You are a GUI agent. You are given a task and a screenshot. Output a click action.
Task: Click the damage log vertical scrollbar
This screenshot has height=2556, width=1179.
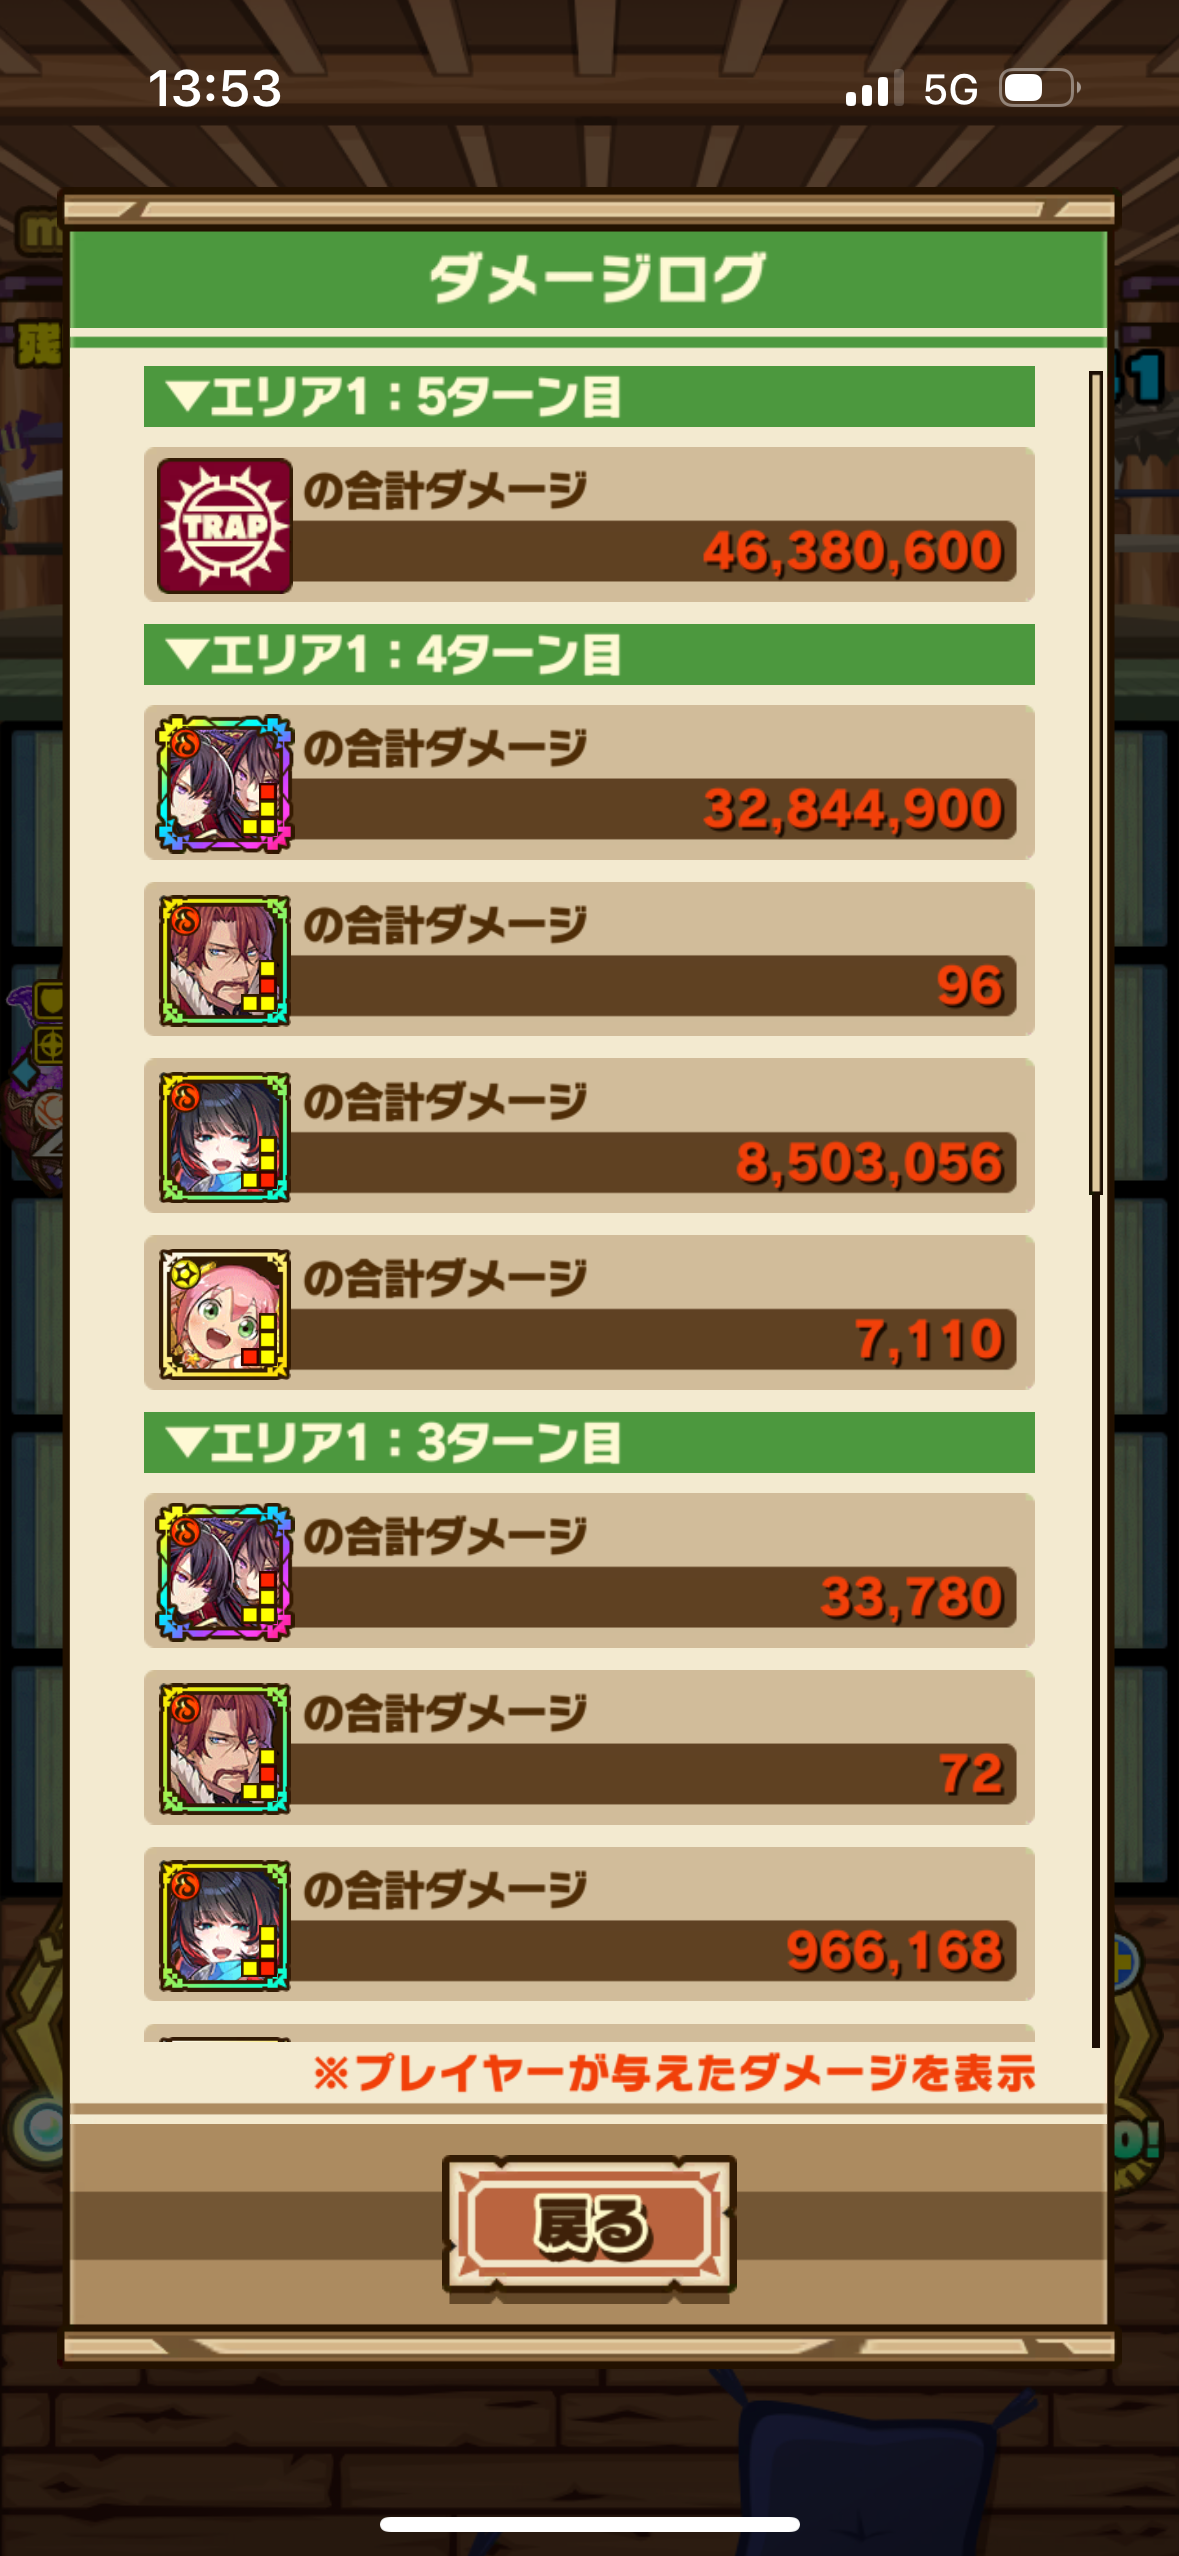[x=1095, y=783]
